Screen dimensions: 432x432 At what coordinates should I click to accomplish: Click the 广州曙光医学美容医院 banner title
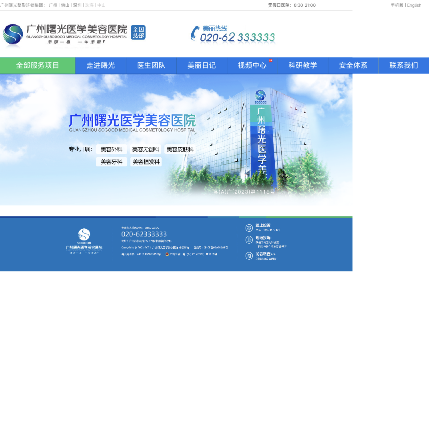[x=132, y=120]
